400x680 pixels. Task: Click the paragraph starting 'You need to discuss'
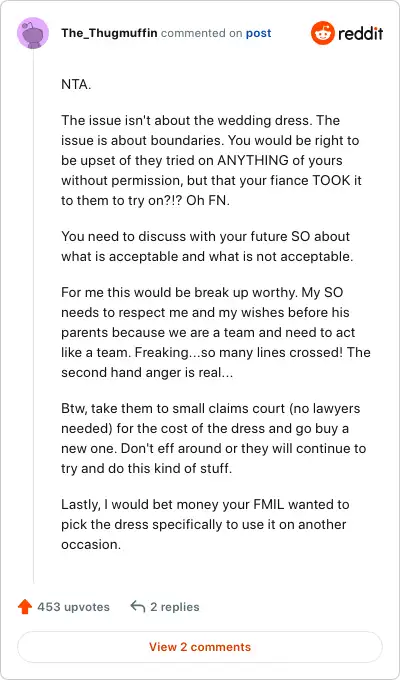(x=207, y=246)
